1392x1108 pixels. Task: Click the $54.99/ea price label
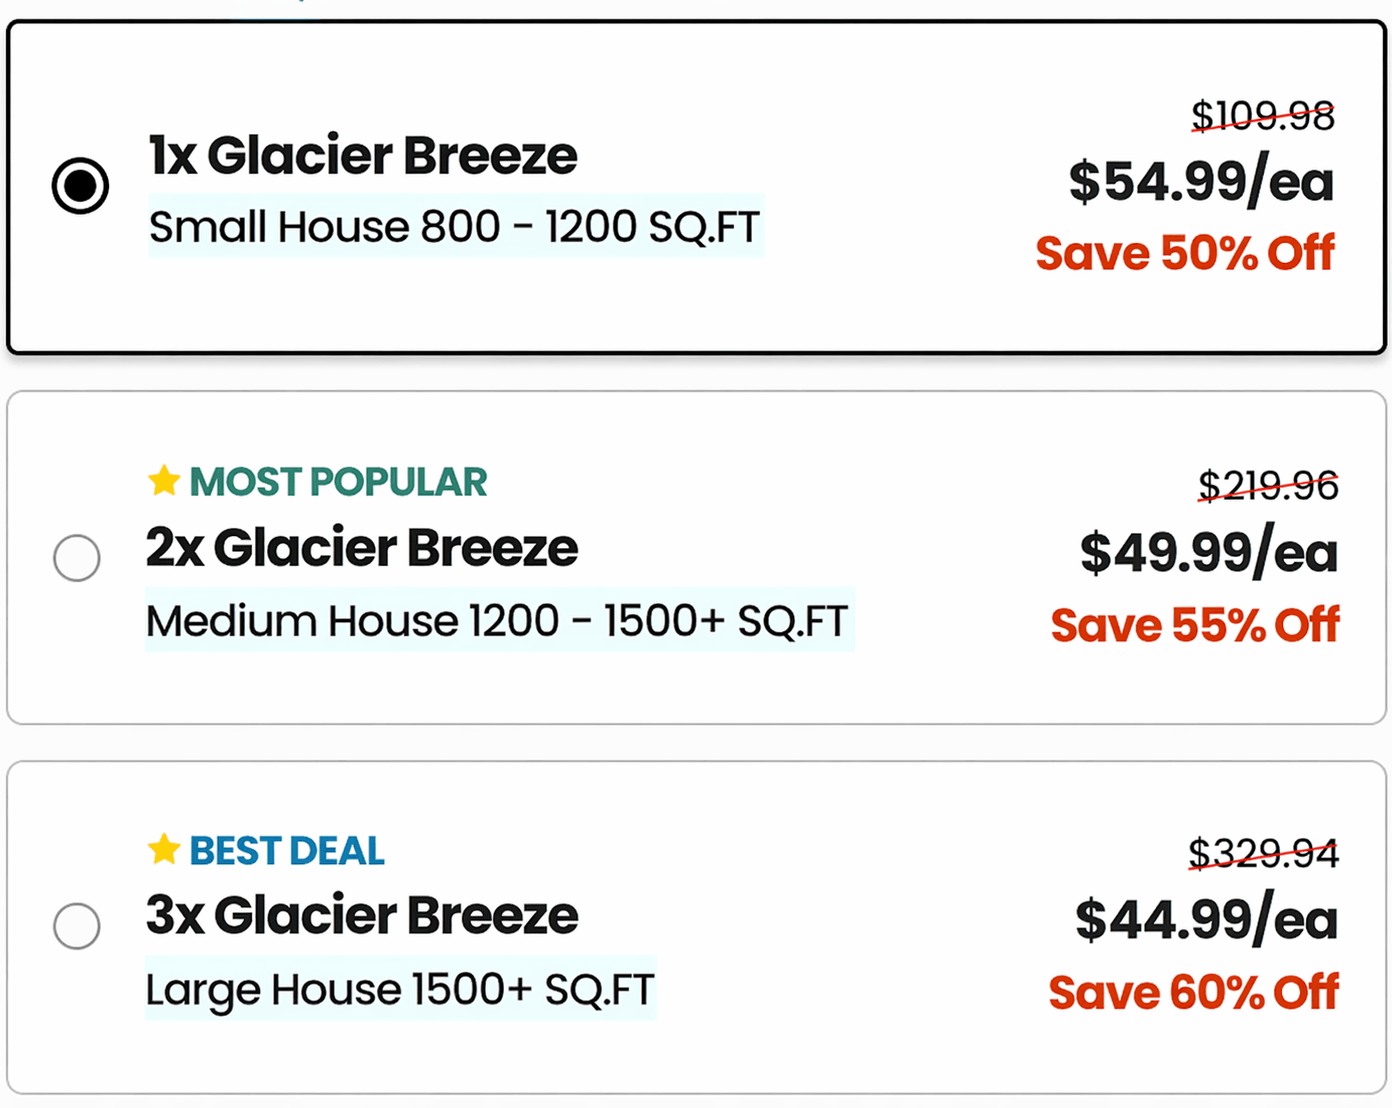(1201, 183)
